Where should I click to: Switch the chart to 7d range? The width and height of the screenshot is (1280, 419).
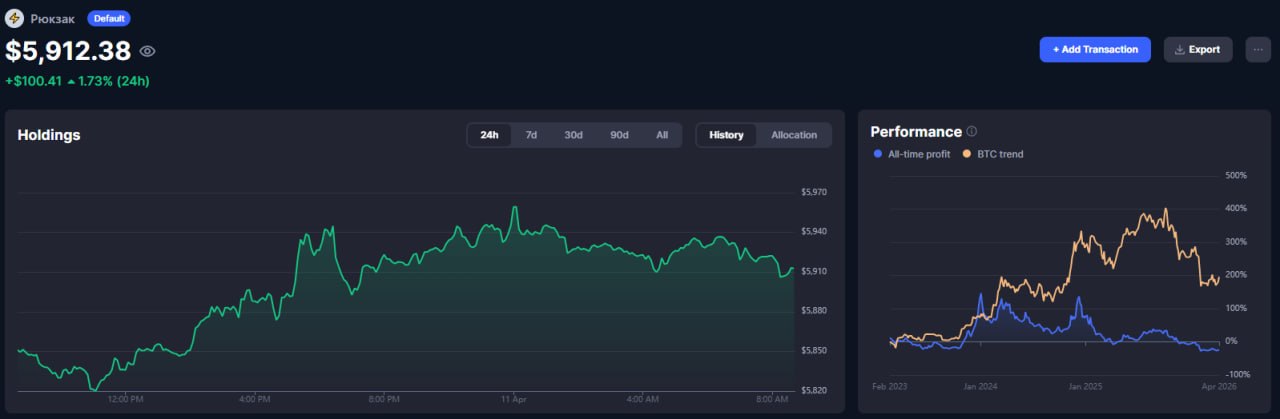tap(531, 135)
